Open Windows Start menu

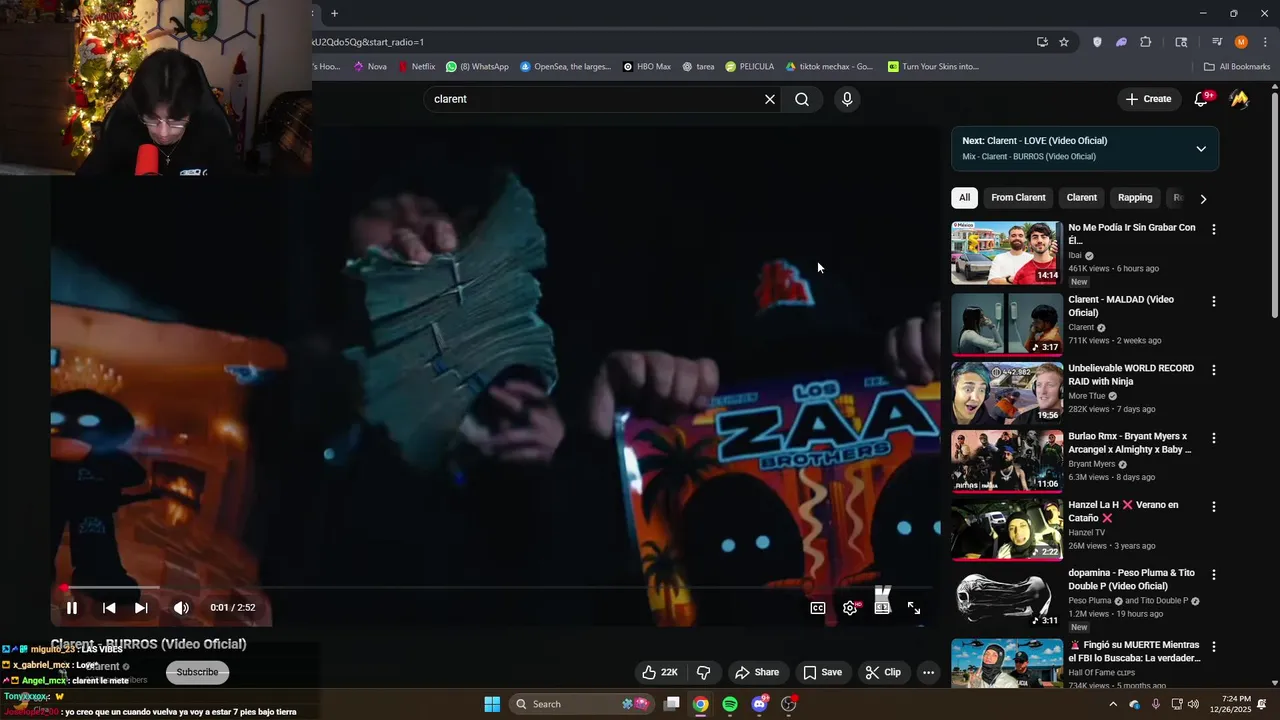pos(492,704)
